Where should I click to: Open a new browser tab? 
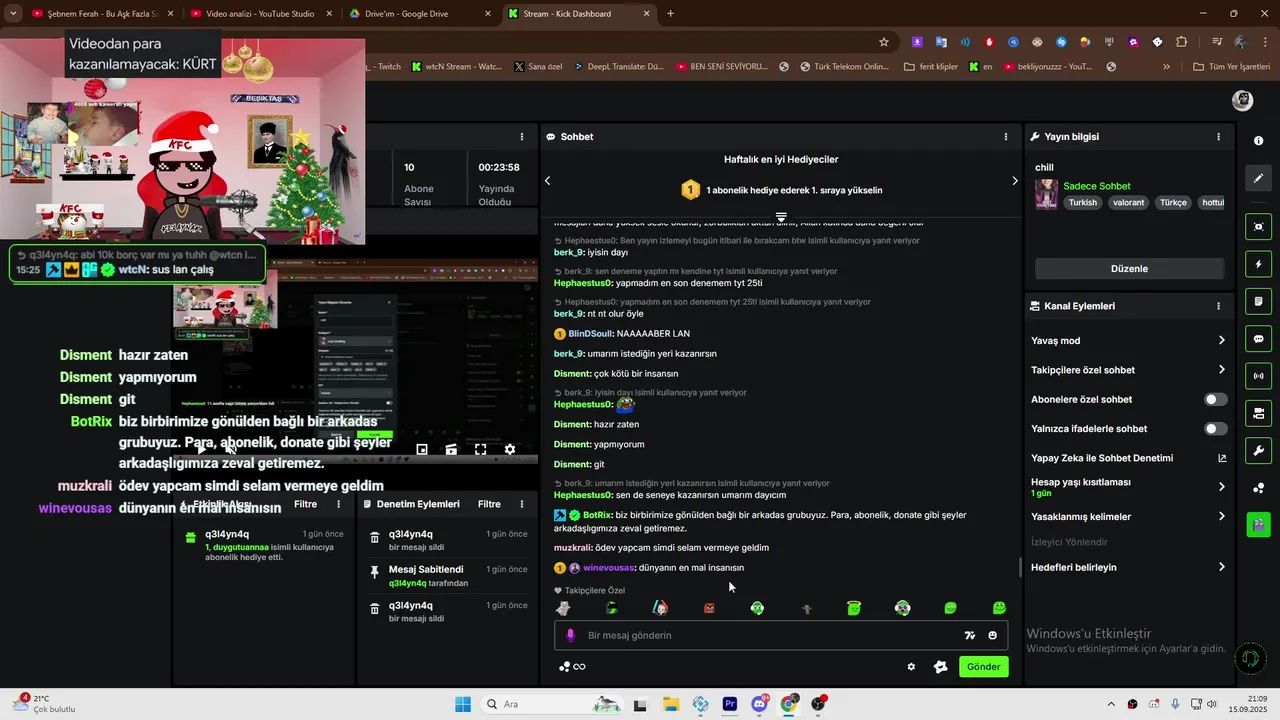click(670, 14)
